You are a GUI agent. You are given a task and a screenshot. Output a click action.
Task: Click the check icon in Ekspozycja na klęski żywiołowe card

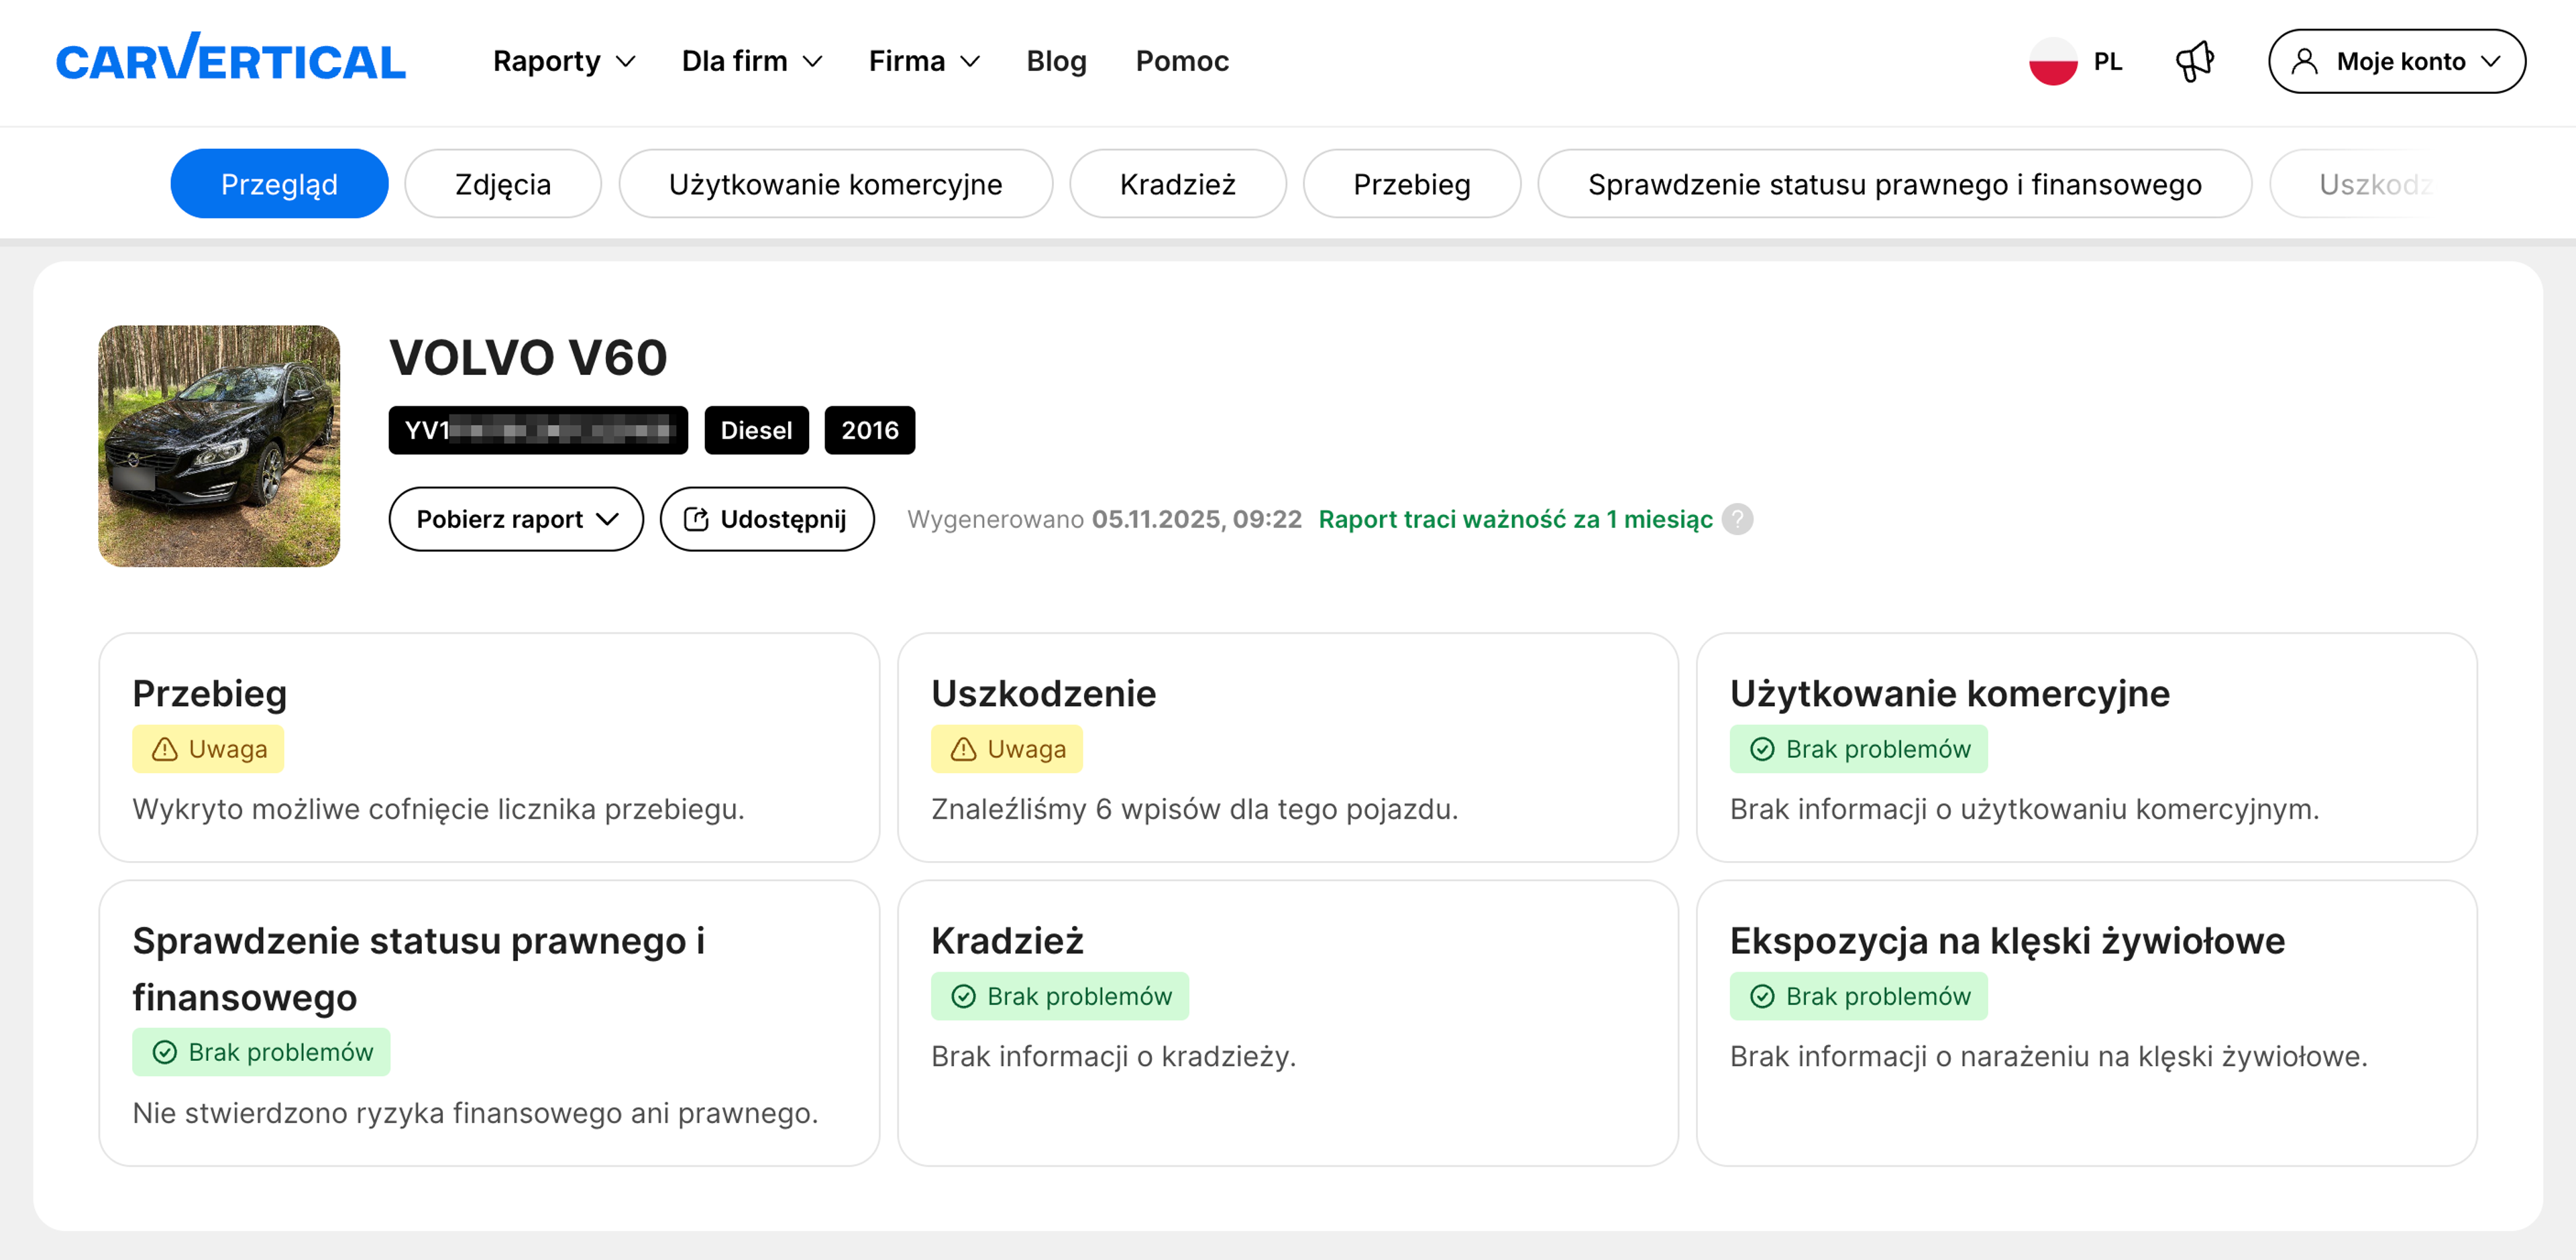pyautogui.click(x=1762, y=996)
